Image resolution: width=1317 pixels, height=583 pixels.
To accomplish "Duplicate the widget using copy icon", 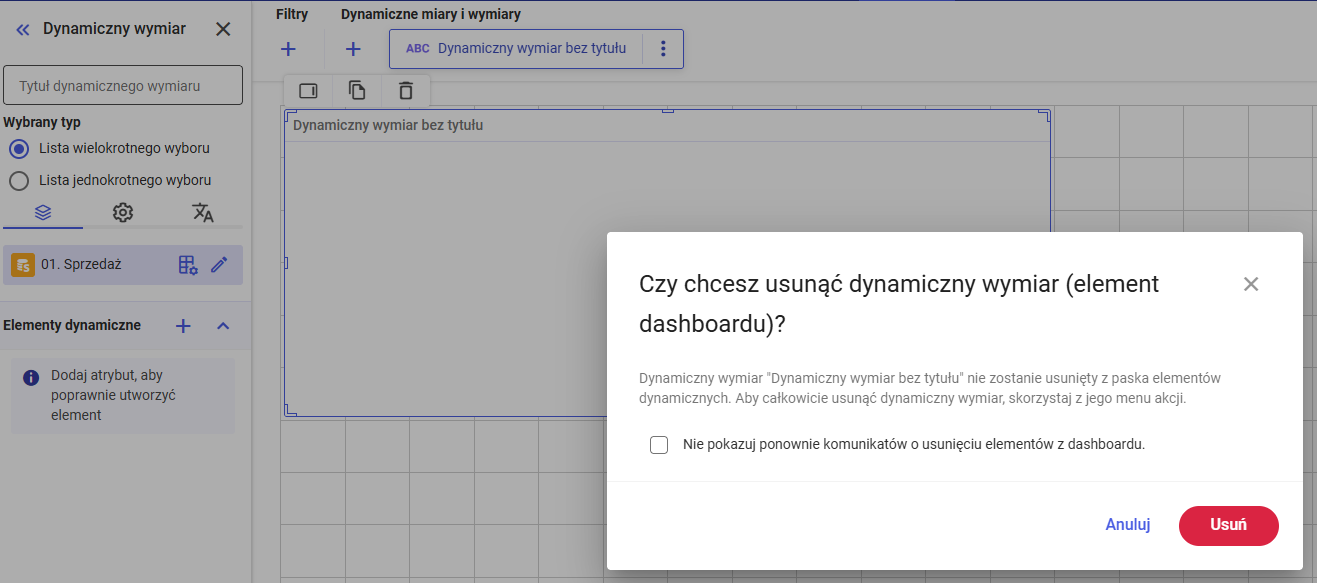I will (357, 91).
